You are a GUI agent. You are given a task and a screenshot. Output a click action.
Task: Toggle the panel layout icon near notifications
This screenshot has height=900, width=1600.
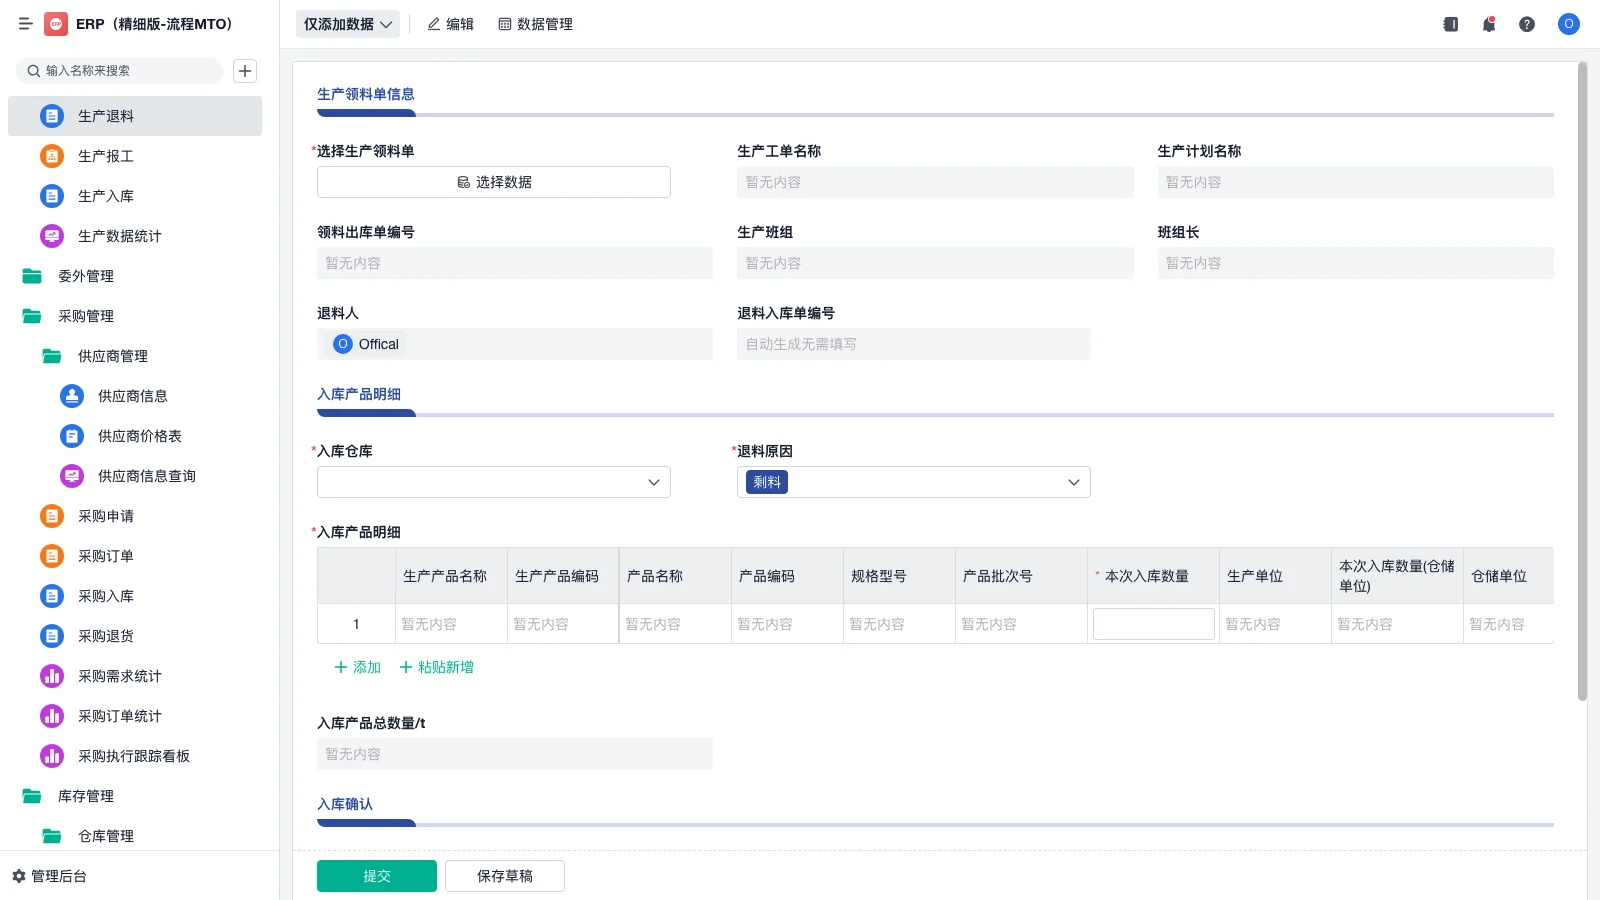coord(1449,24)
